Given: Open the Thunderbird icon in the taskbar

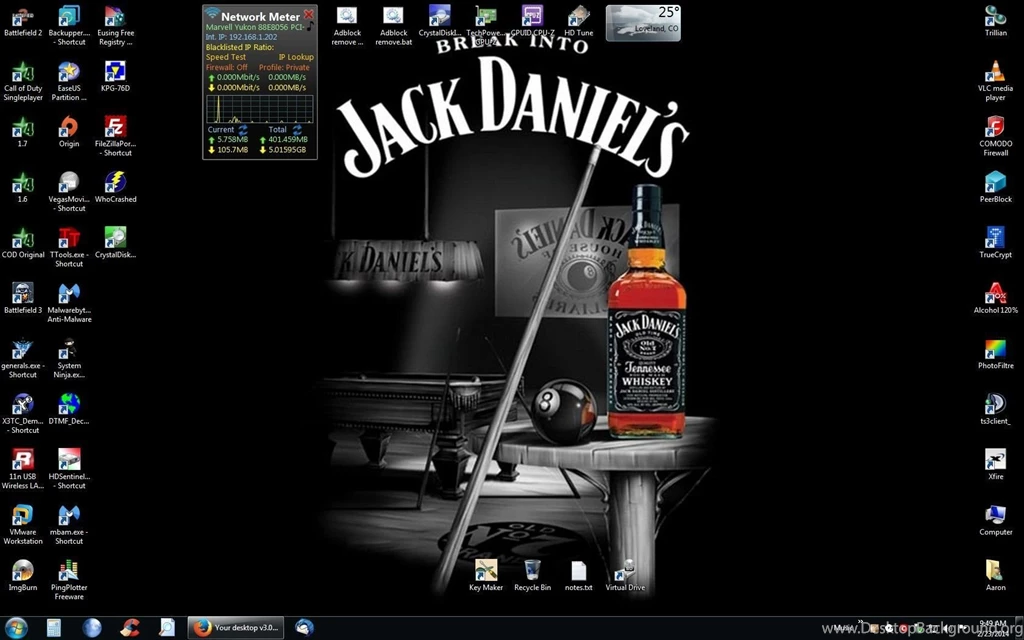Looking at the screenshot, I should [x=304, y=628].
